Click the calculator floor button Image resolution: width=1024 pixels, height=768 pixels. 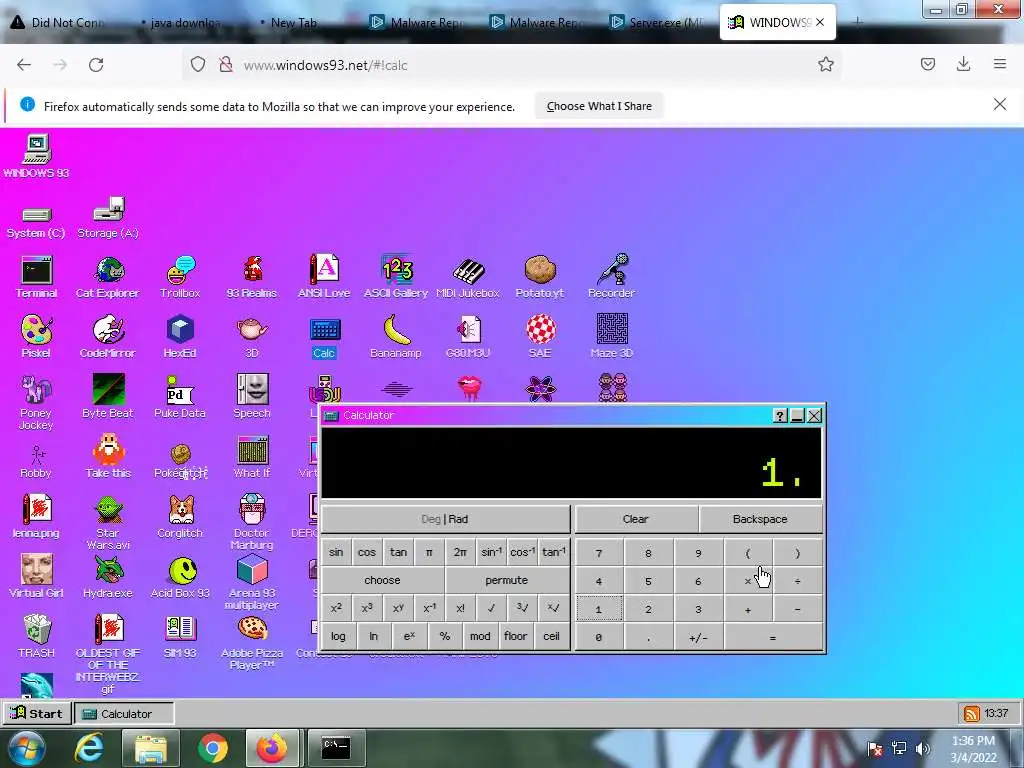(515, 636)
